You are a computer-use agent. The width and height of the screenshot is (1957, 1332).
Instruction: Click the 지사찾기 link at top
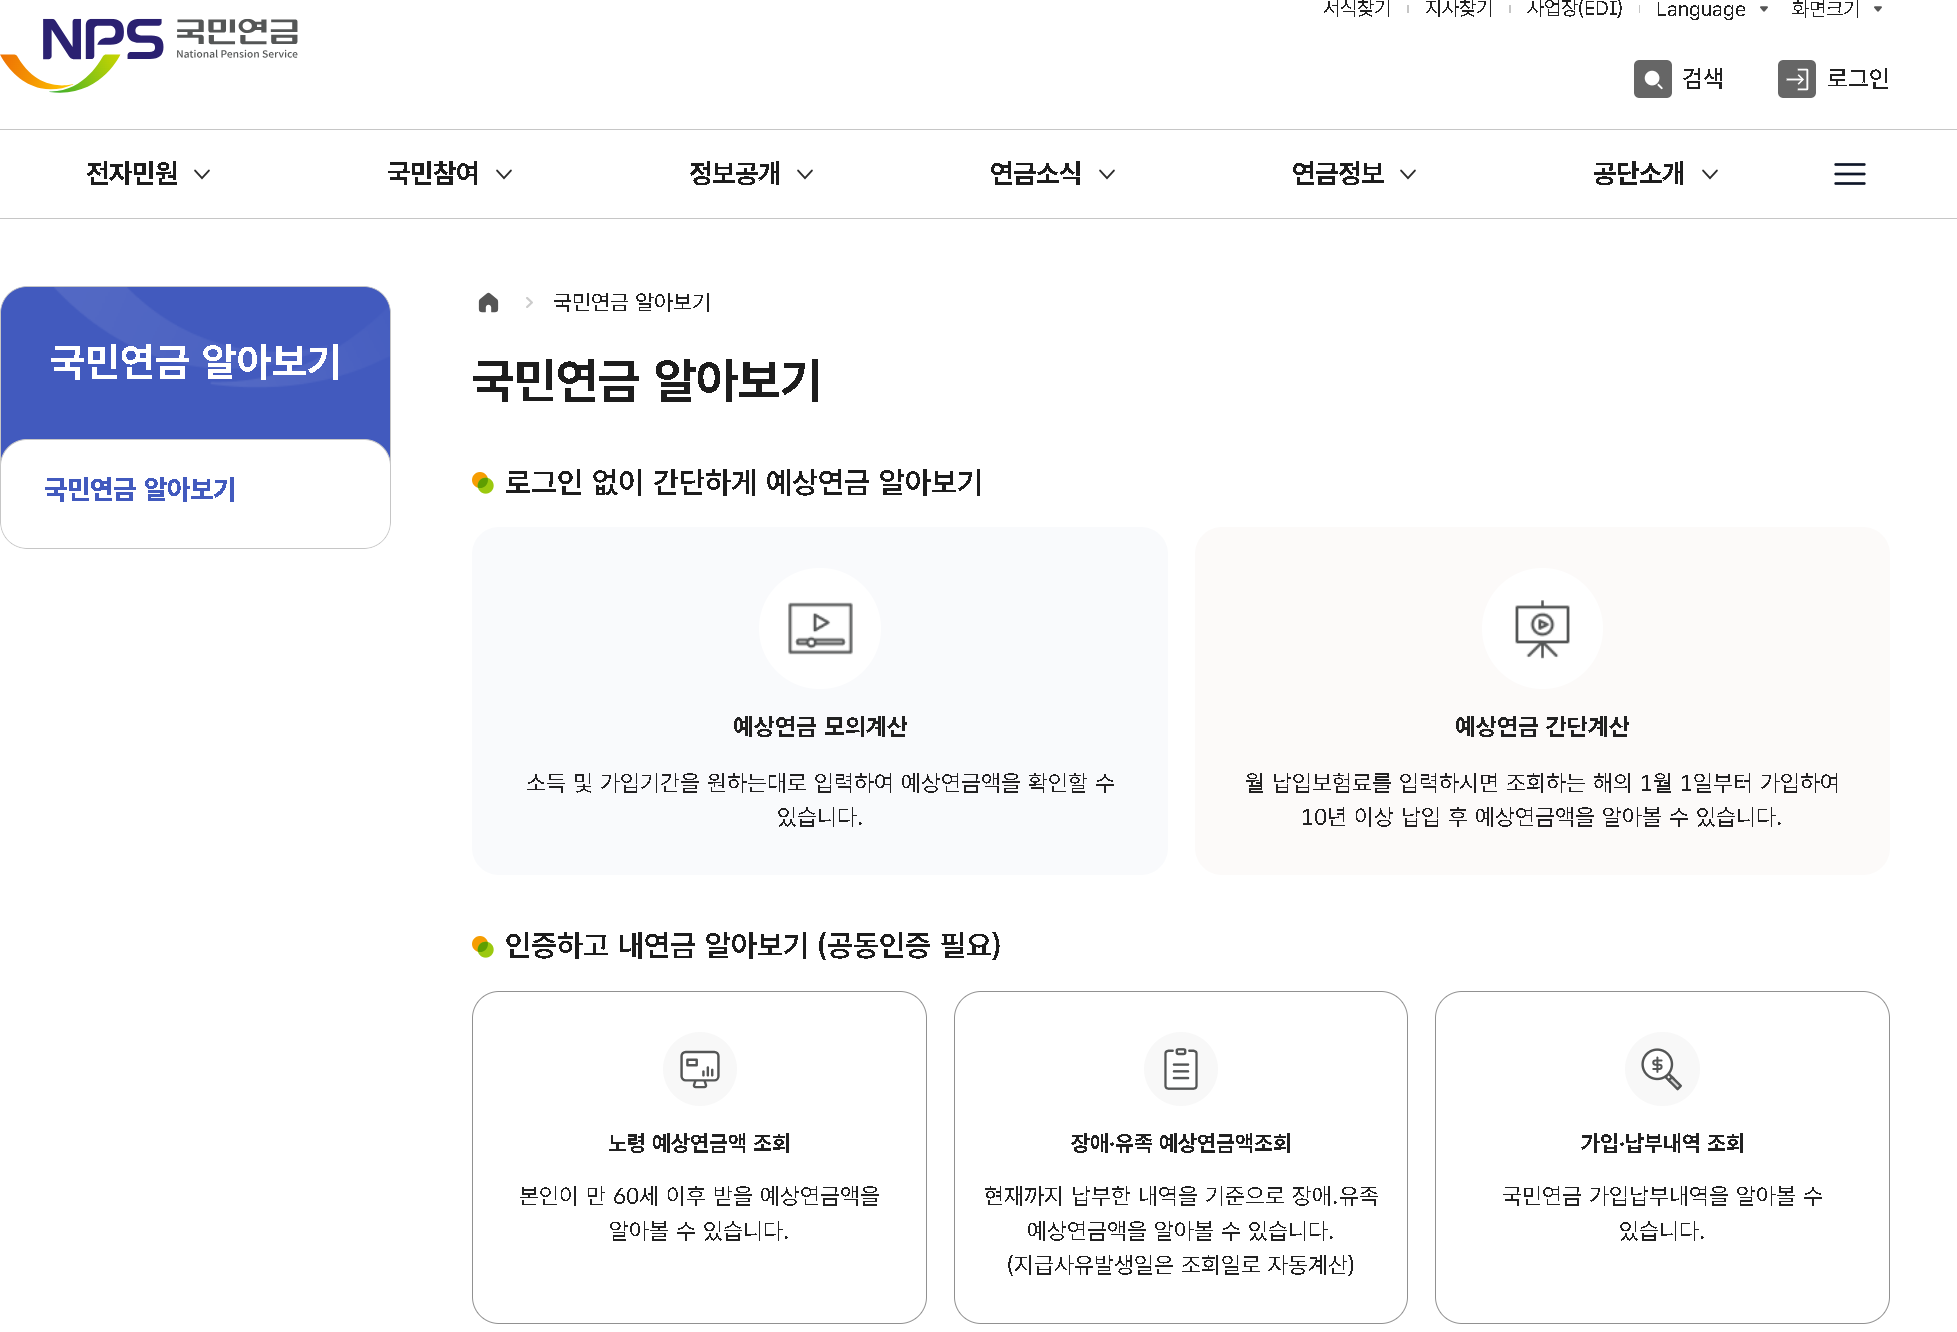tap(1458, 10)
